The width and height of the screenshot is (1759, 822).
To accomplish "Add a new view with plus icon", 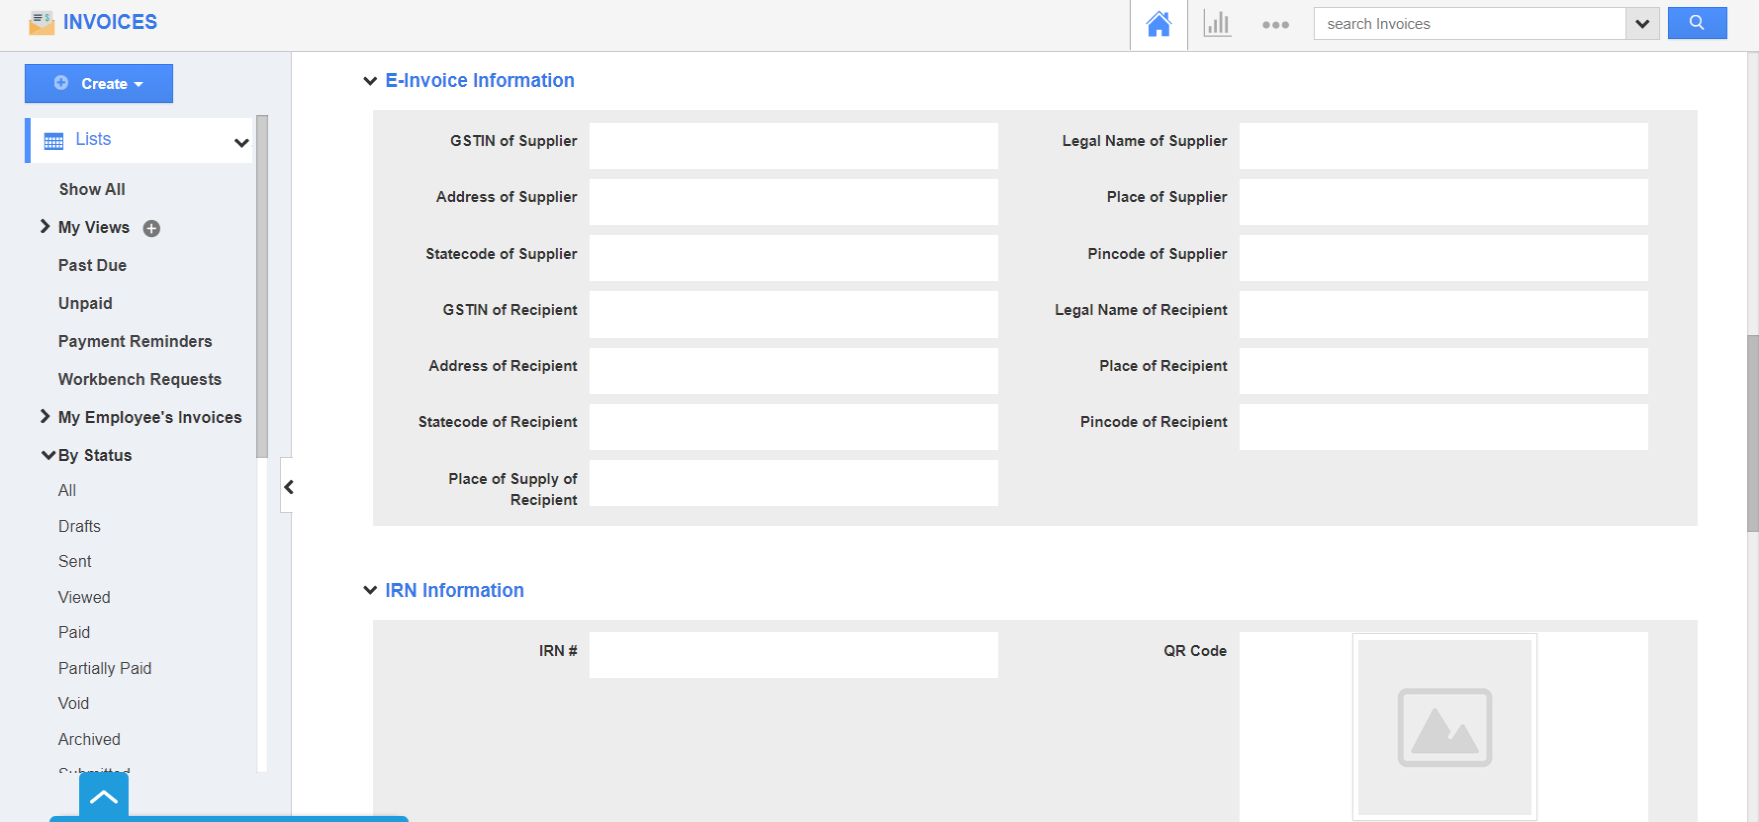I will coord(152,228).
